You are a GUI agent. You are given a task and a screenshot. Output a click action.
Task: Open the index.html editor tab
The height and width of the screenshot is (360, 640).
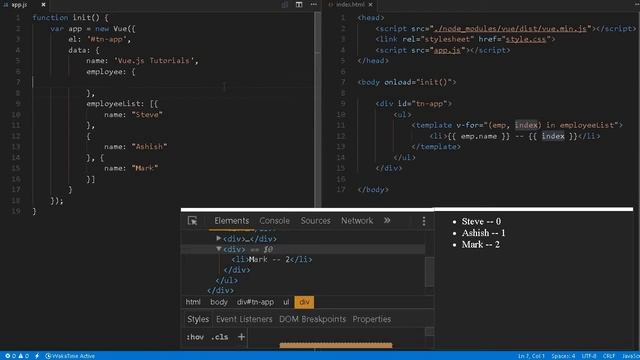coord(351,4)
